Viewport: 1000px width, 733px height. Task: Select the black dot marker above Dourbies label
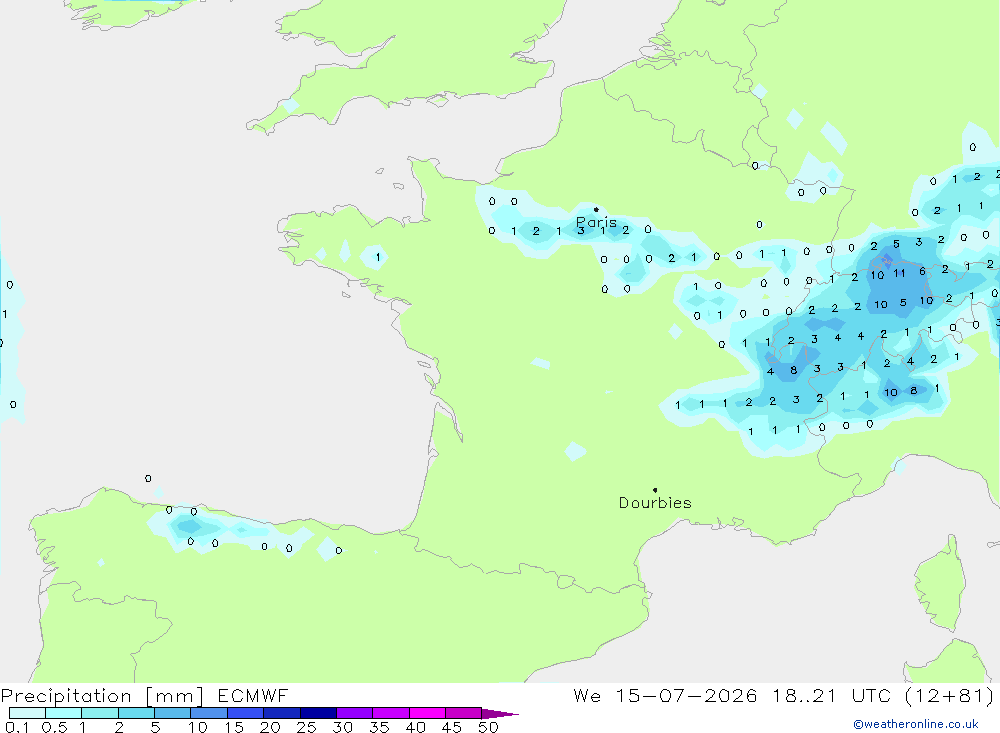coord(655,490)
